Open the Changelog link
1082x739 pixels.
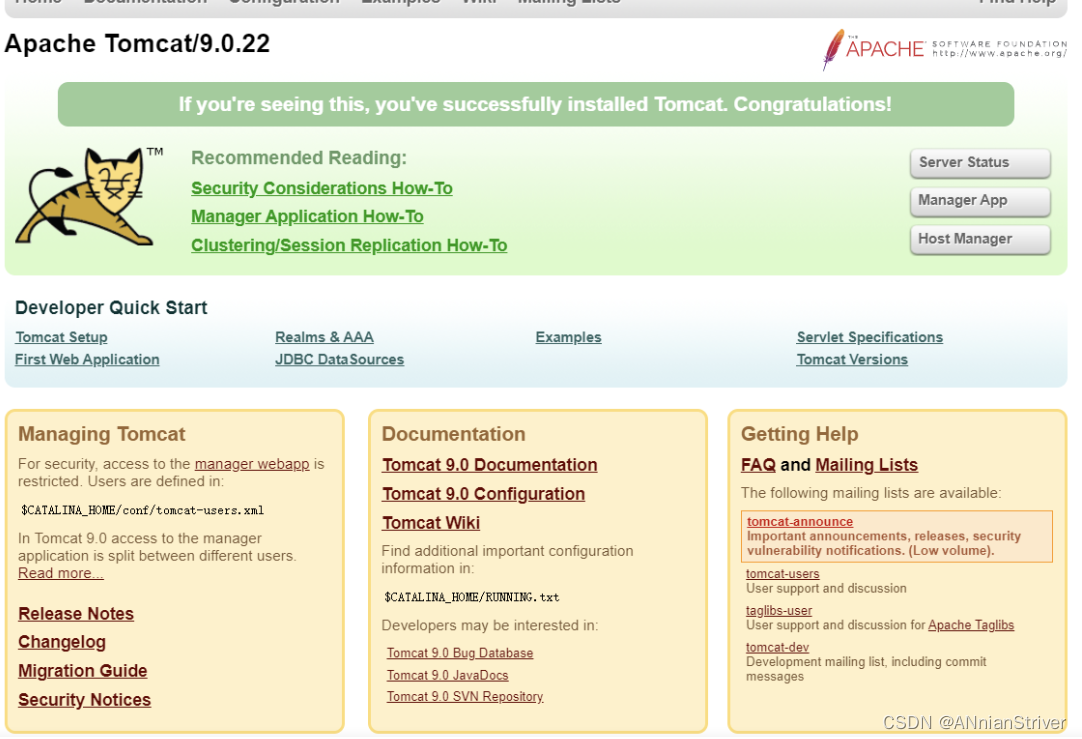click(62, 642)
